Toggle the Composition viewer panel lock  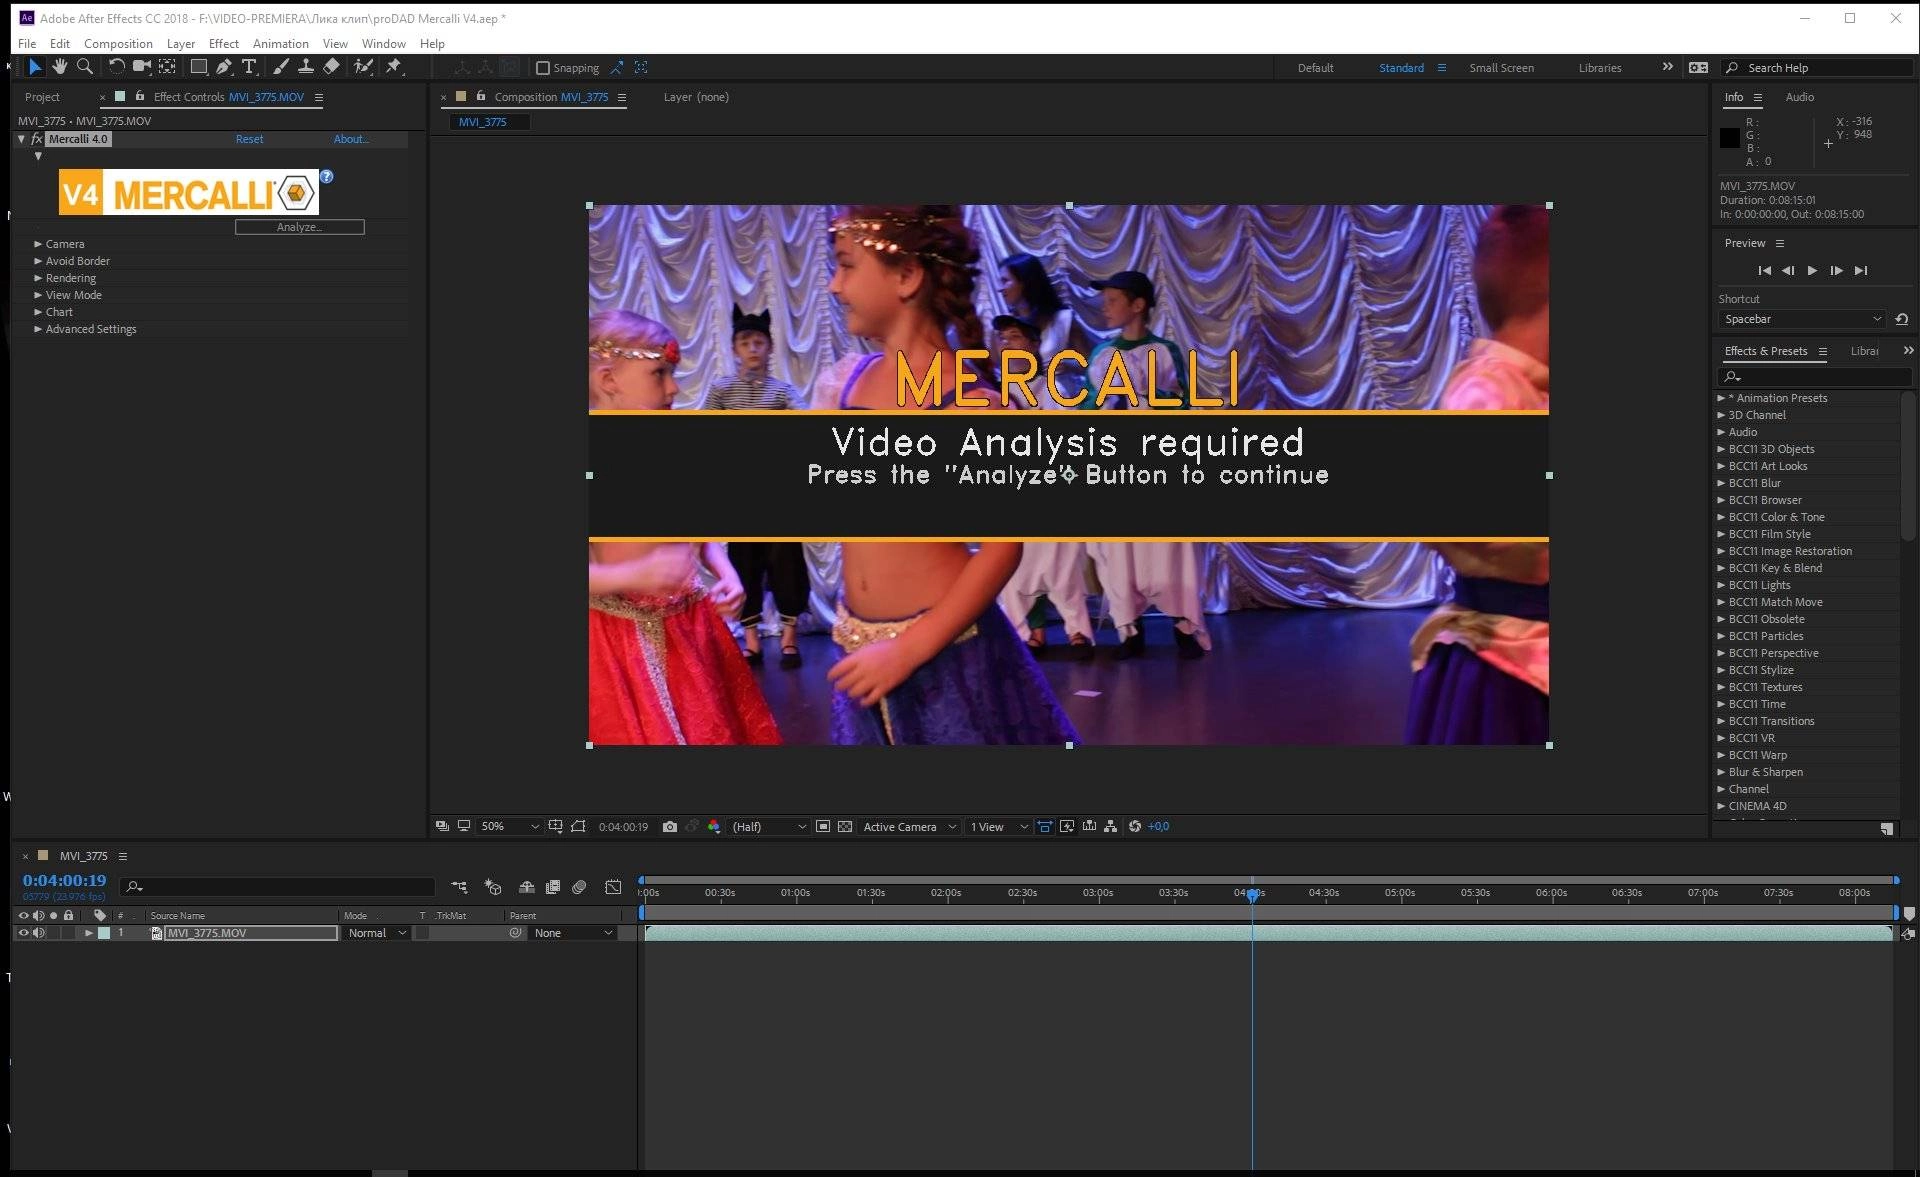click(481, 96)
